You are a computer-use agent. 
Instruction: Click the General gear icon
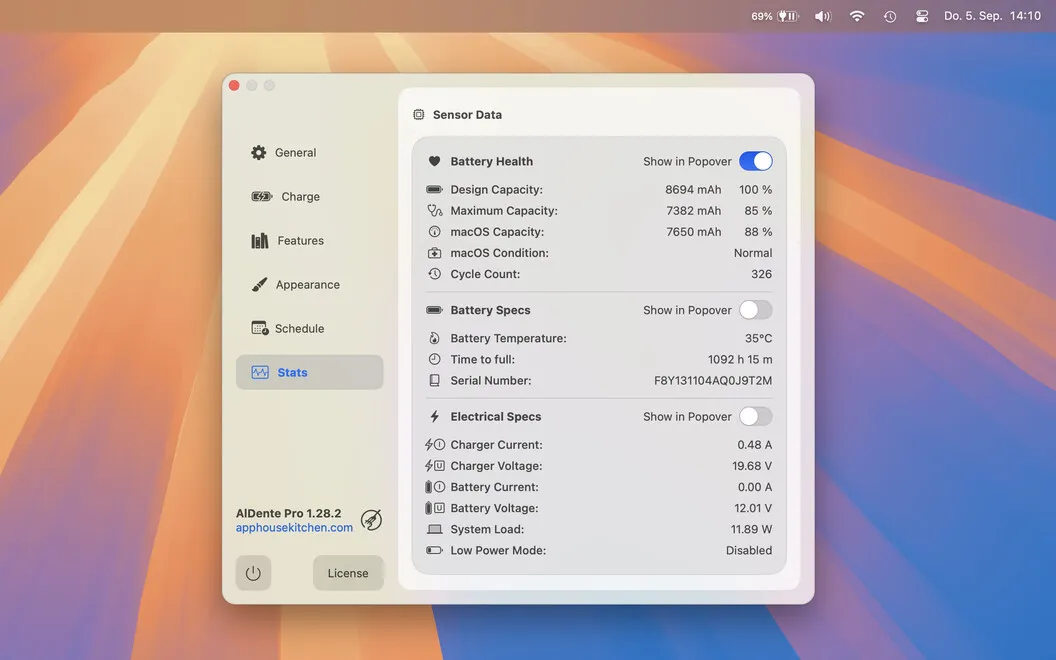[x=259, y=152]
